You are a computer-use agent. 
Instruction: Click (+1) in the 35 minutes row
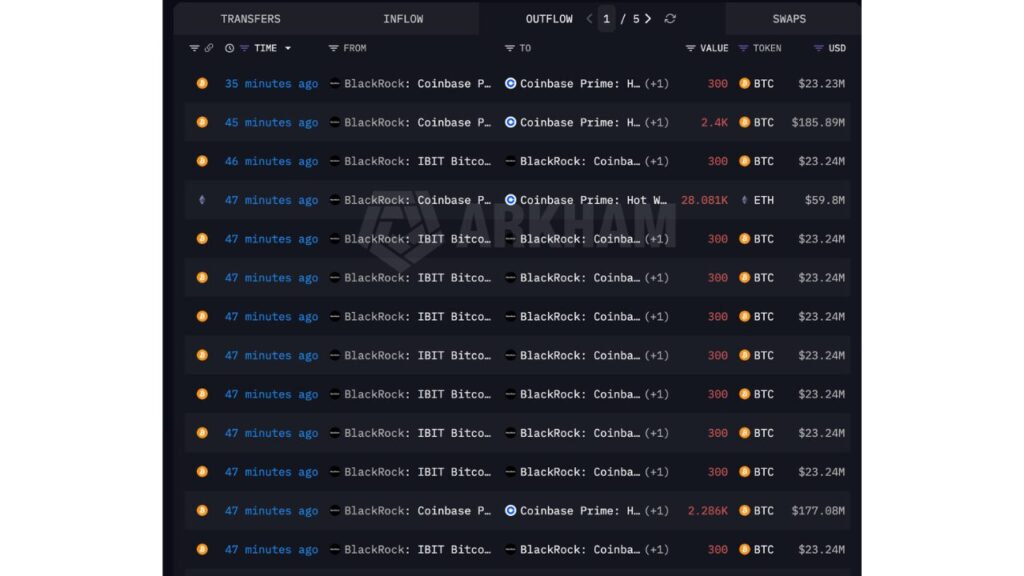click(x=657, y=84)
